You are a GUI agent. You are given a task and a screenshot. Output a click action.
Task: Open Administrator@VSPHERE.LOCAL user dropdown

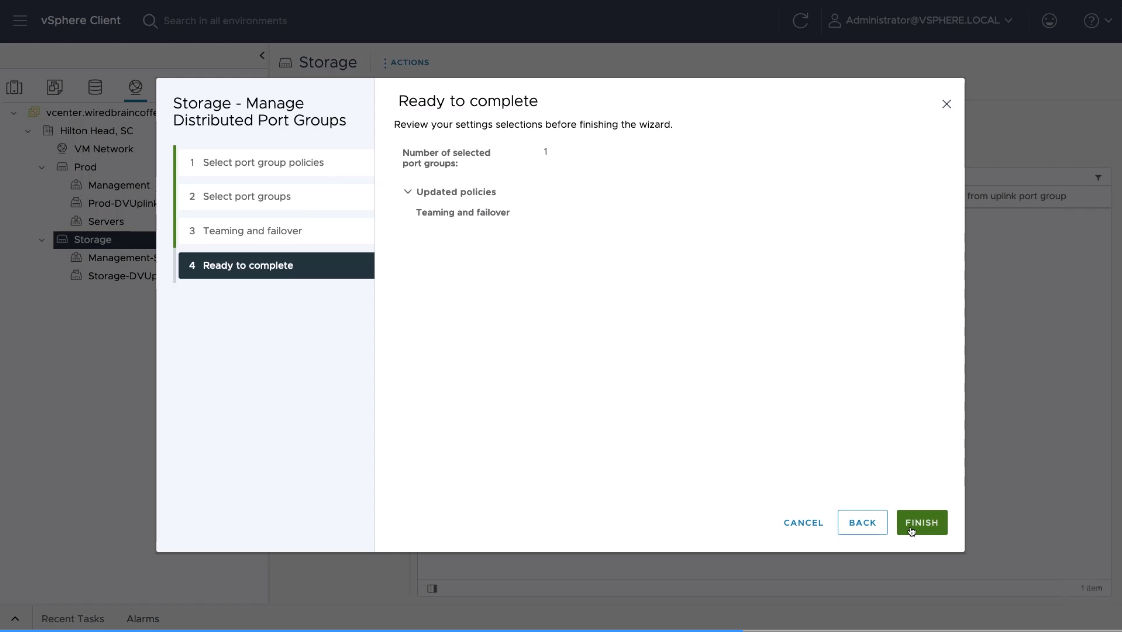(920, 20)
